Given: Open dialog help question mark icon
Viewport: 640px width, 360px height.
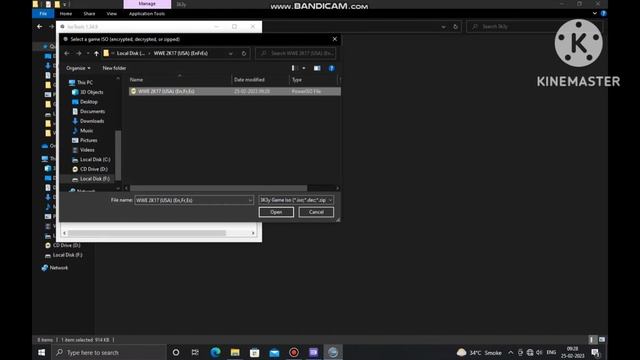Looking at the screenshot, I should coord(331,68).
